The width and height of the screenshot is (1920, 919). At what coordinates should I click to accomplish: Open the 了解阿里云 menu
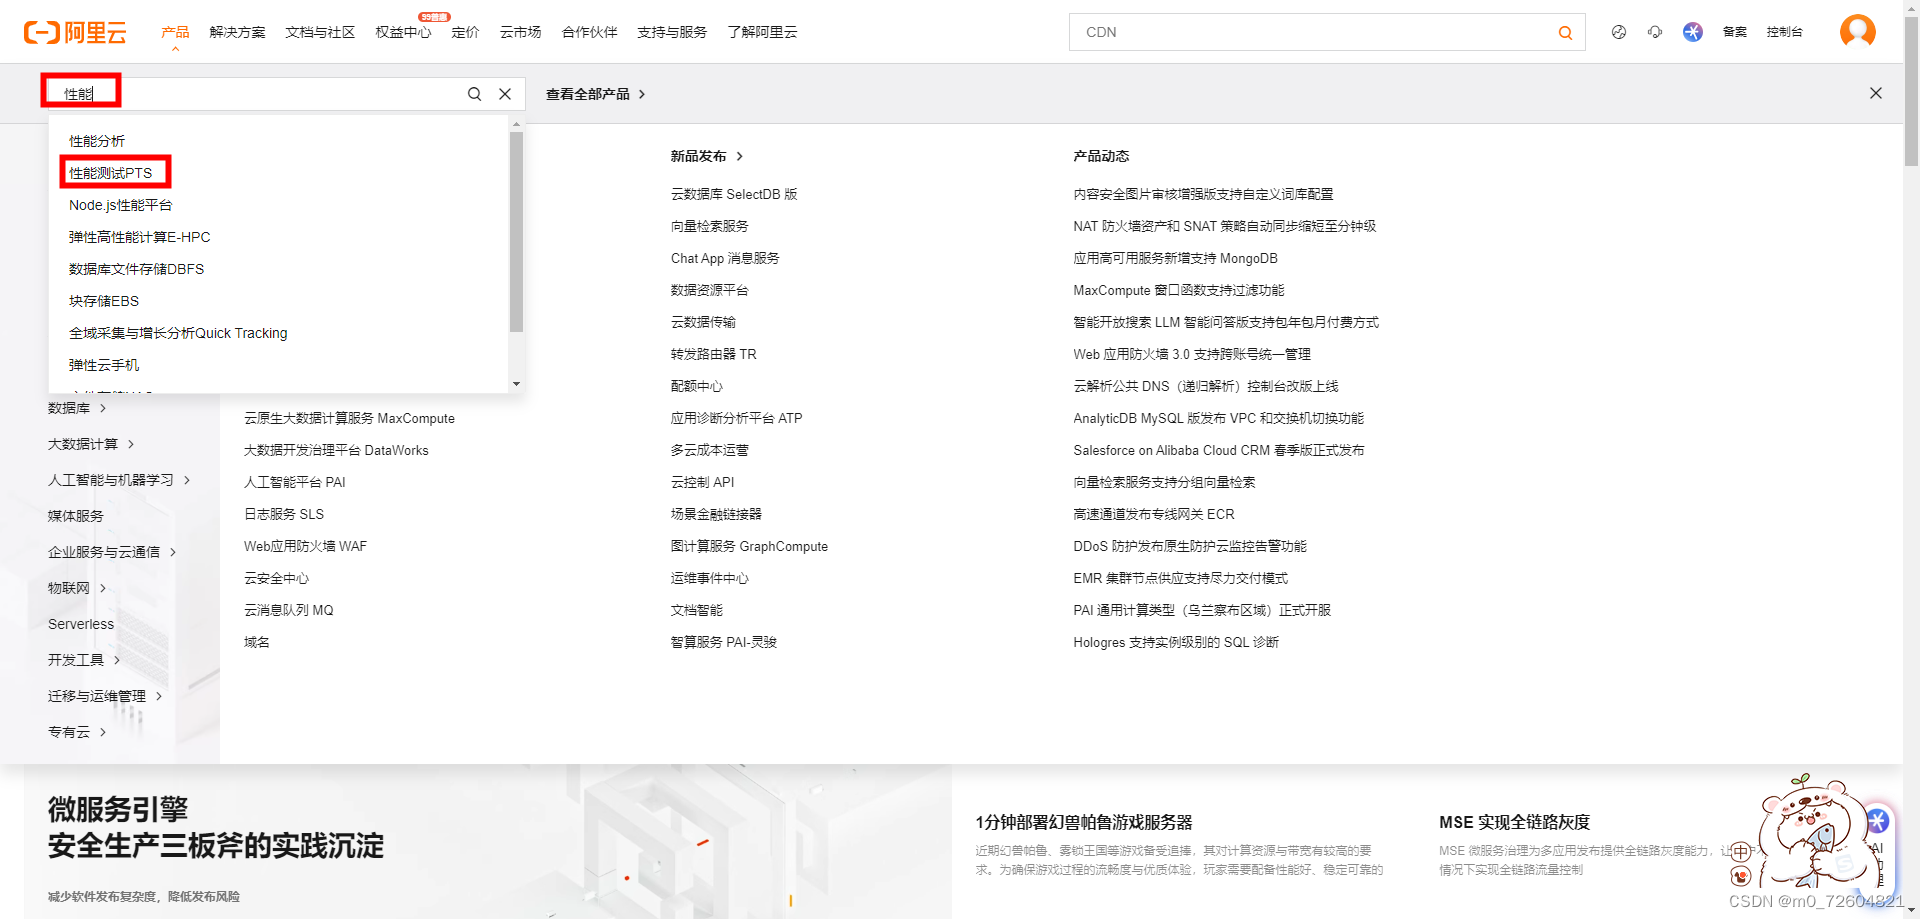click(762, 32)
